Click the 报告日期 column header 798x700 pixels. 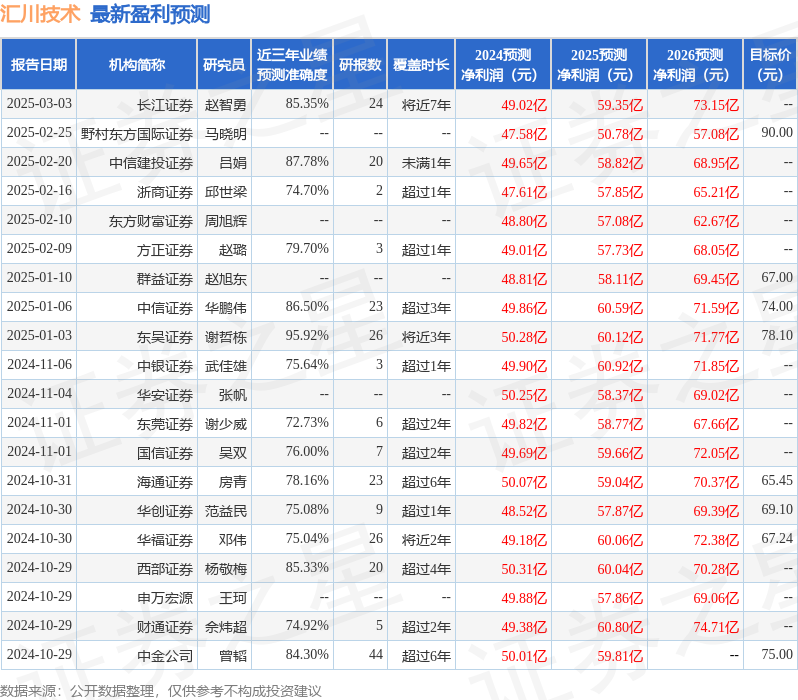[x=39, y=64]
